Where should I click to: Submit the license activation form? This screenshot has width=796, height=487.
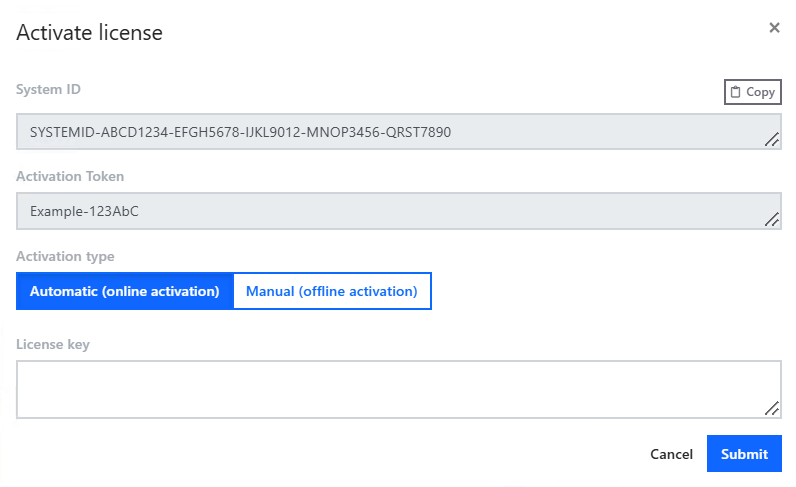(744, 453)
